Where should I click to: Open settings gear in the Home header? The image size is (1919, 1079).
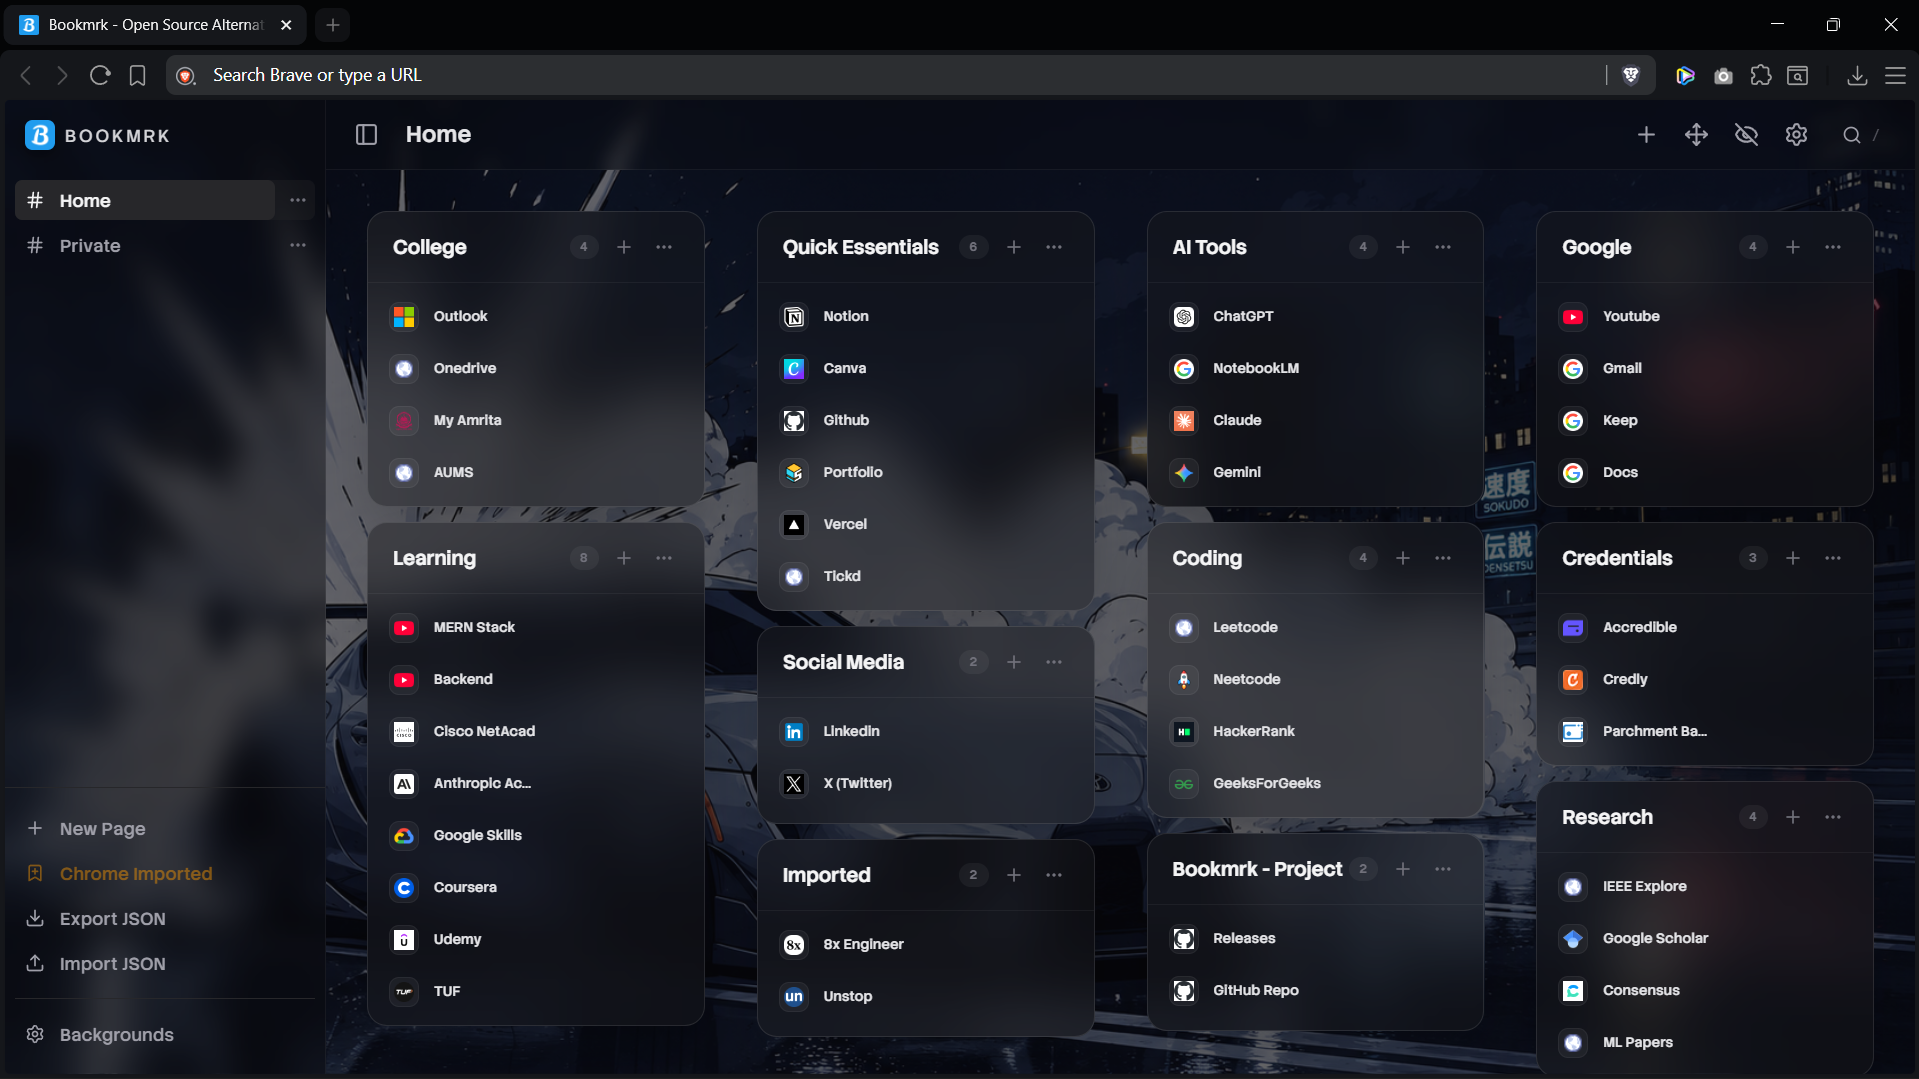click(x=1796, y=135)
